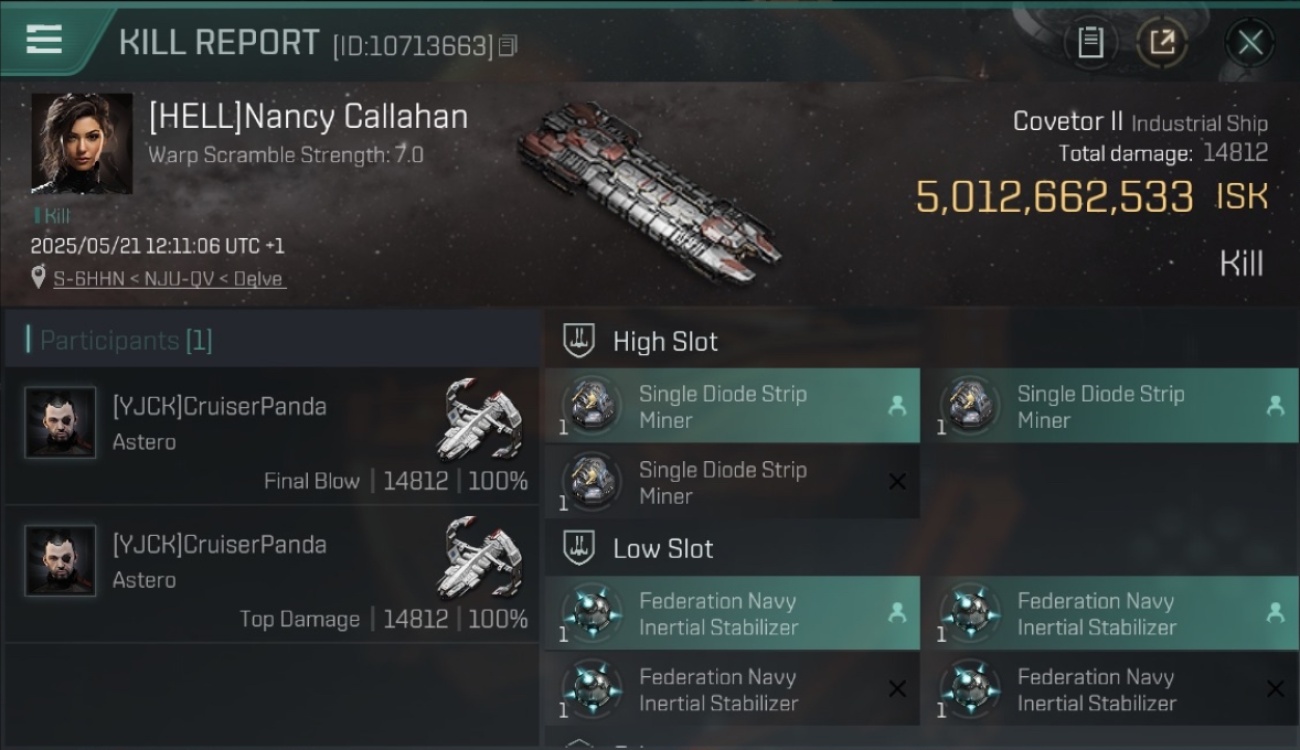Open Nancy Callahan's character portrait
Screen dimensions: 1300x750
coord(82,144)
